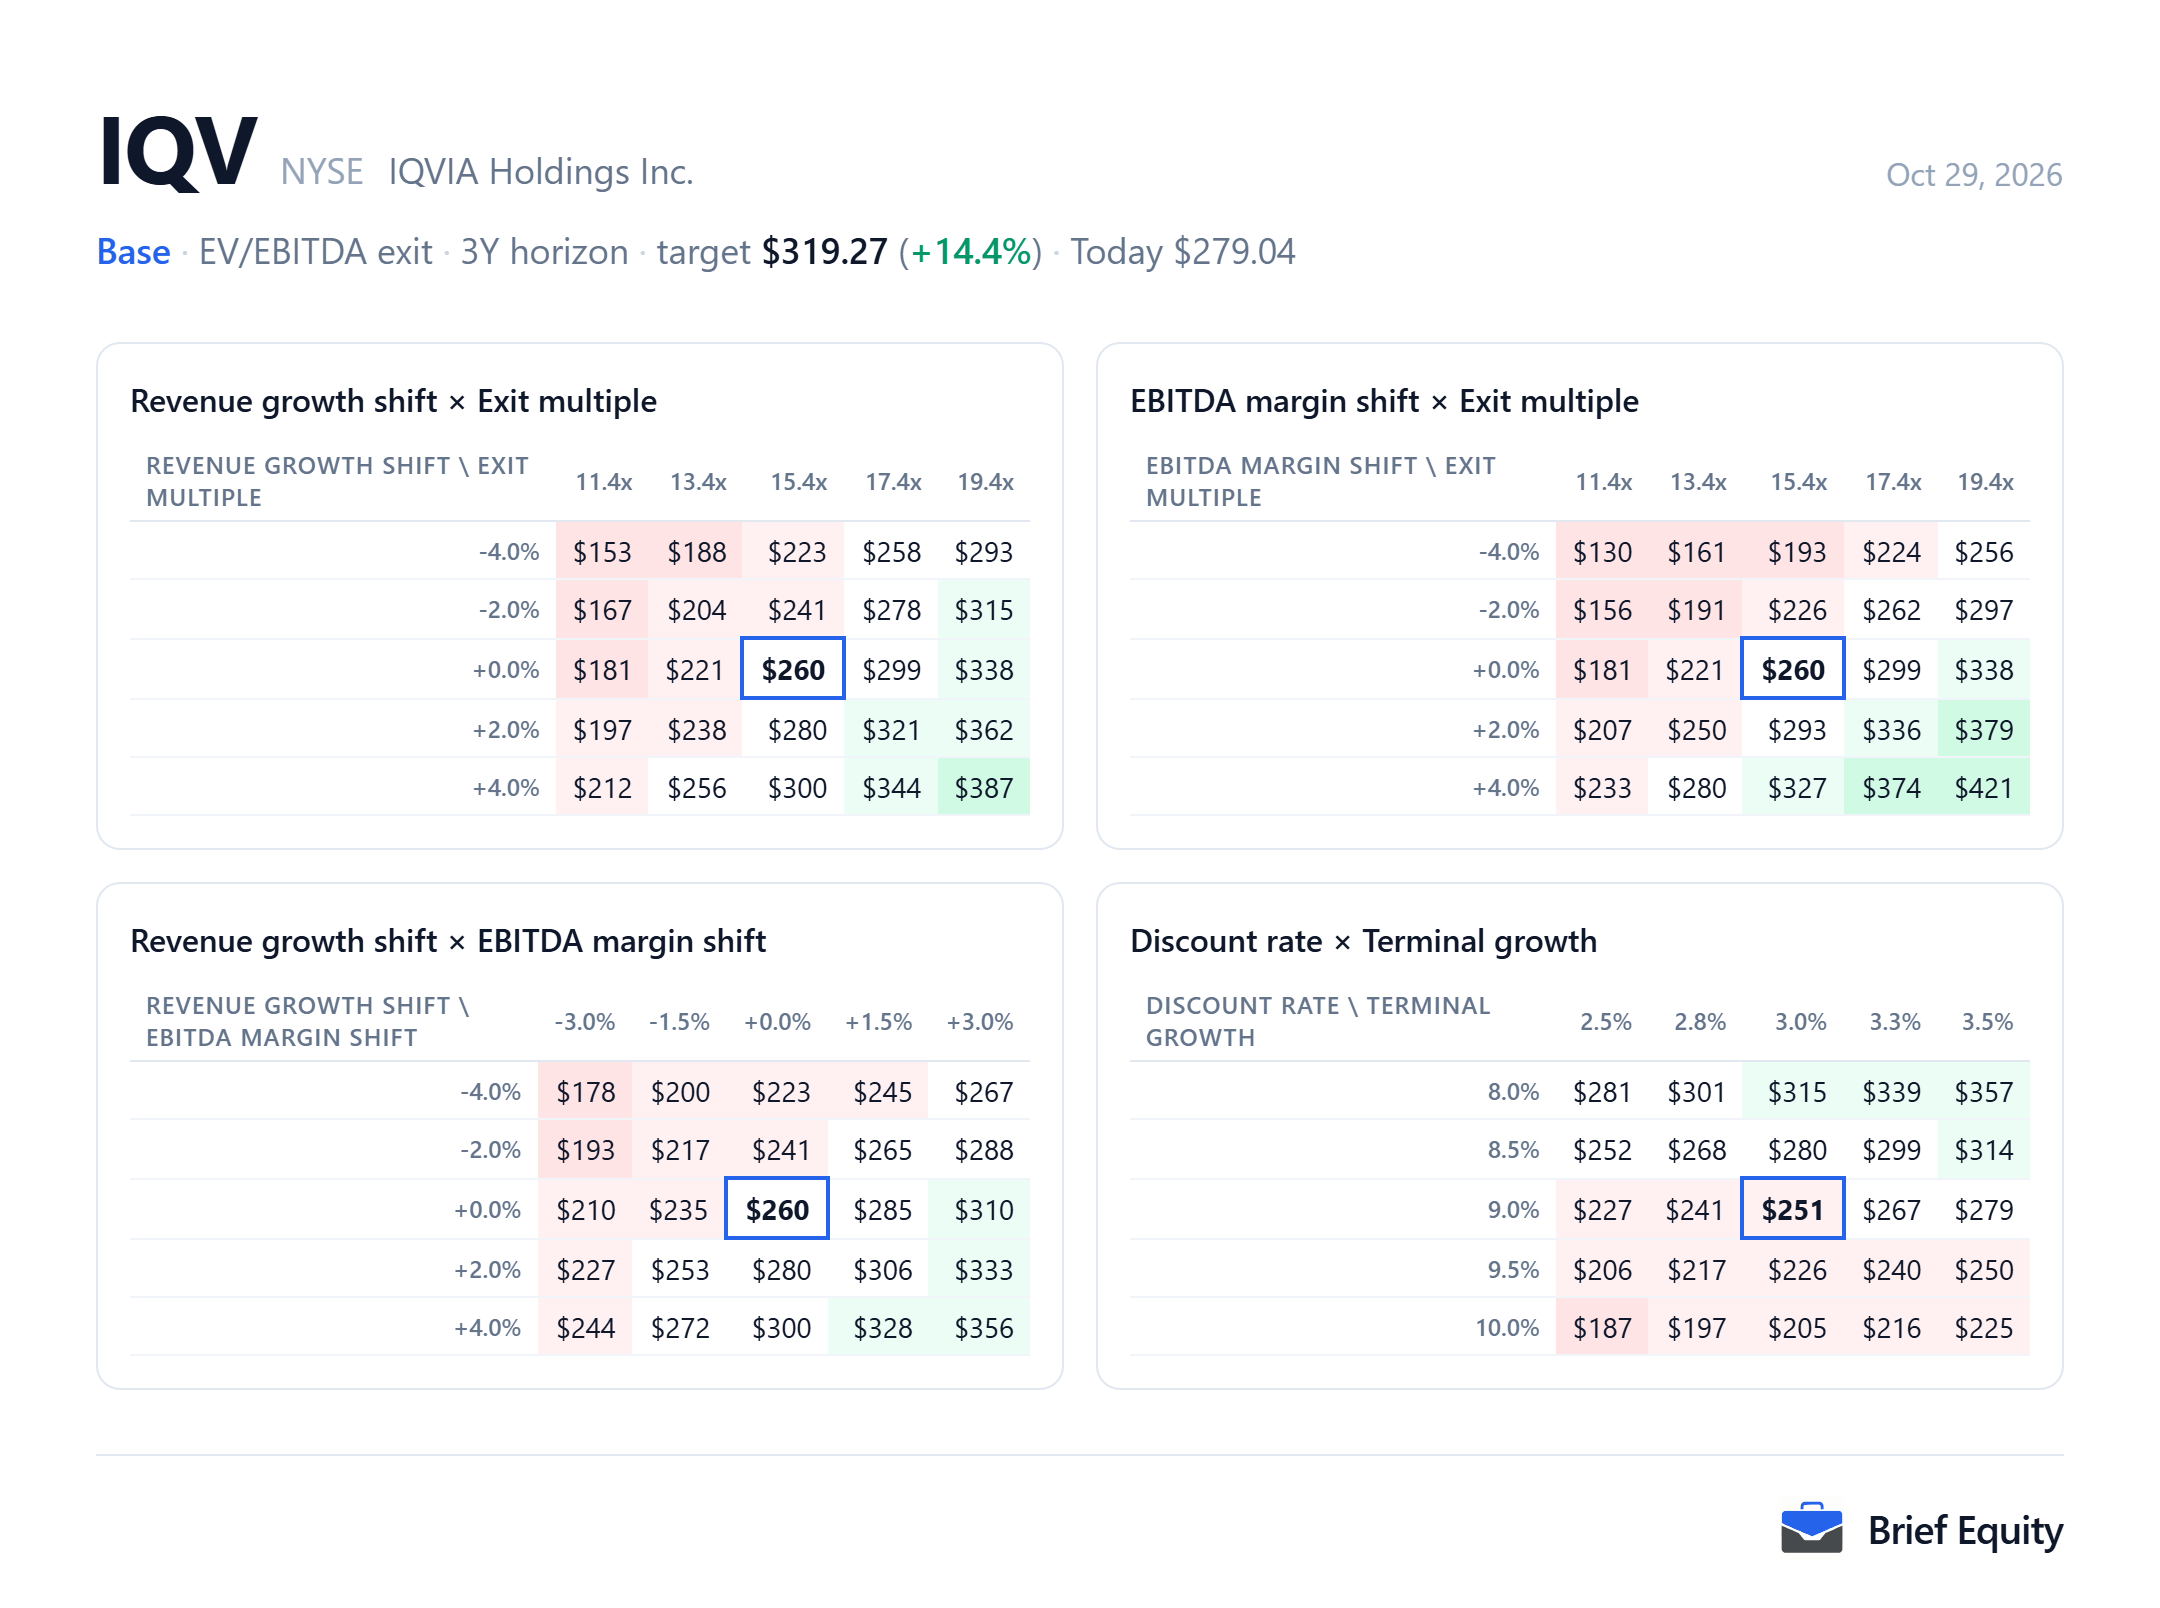Click the $344 cell in the top-left table
This screenshot has height=1608, width=2160.
pos(891,788)
